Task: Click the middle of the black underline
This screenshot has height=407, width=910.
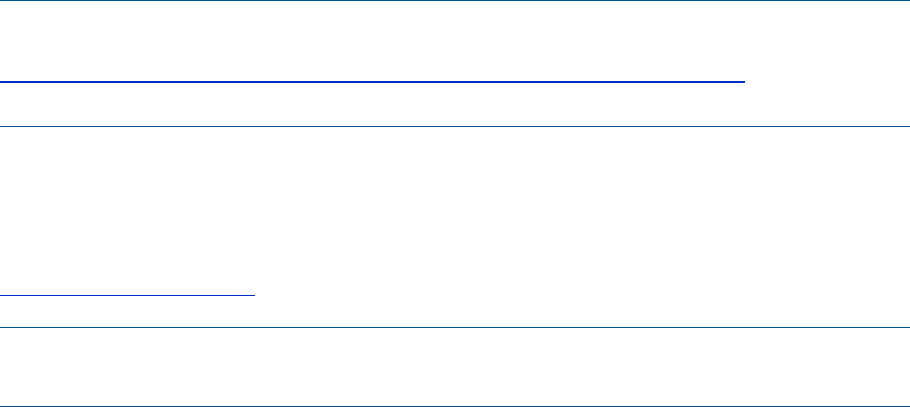Action: (128, 295)
